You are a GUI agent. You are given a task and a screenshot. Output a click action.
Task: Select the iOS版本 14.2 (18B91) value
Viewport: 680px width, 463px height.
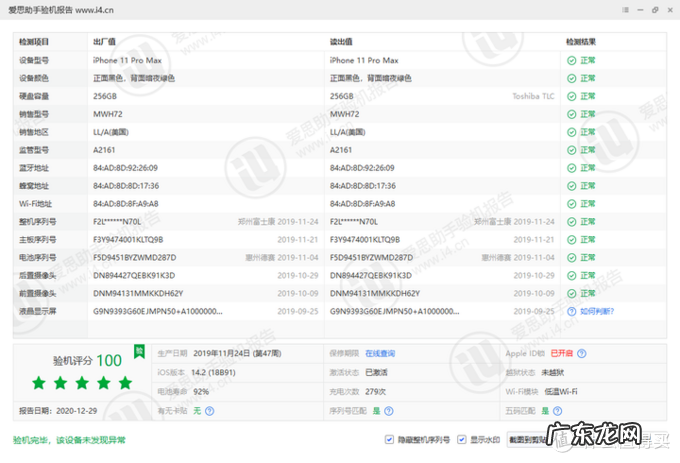click(213, 372)
